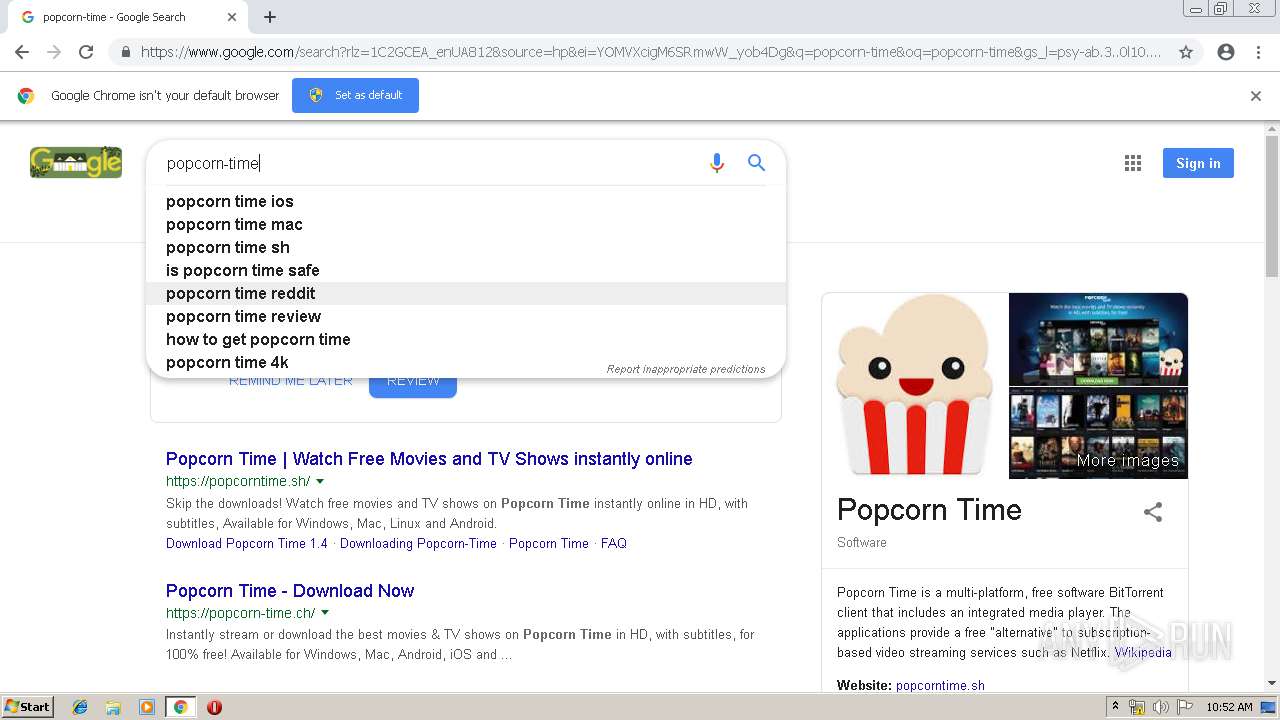
Task: Reload the current page
Action: point(86,52)
